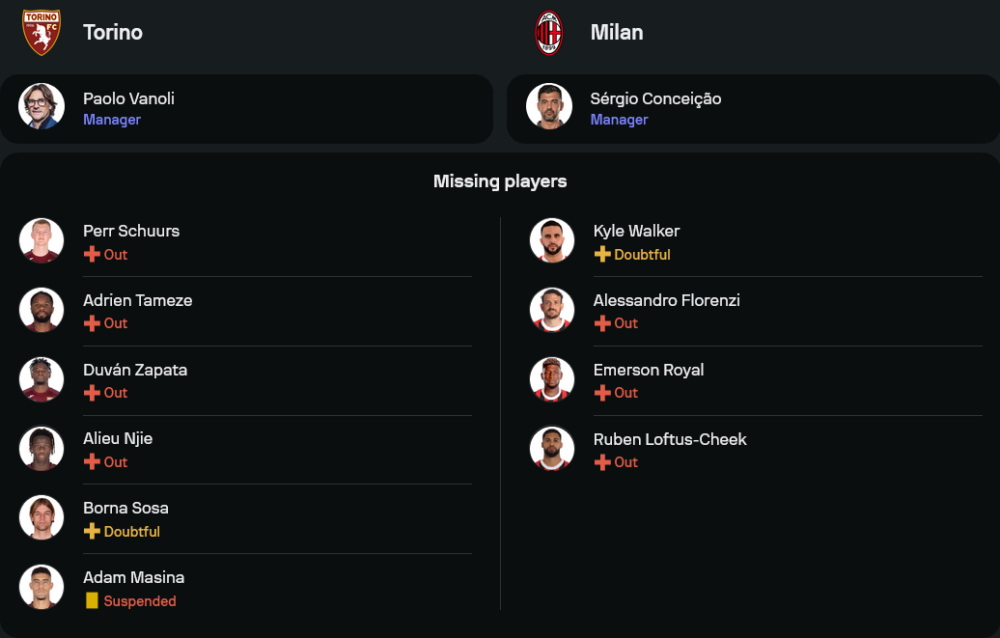Open Sérgio Conceição's manager photo
Screen dimensions: 1000x638
(549, 107)
